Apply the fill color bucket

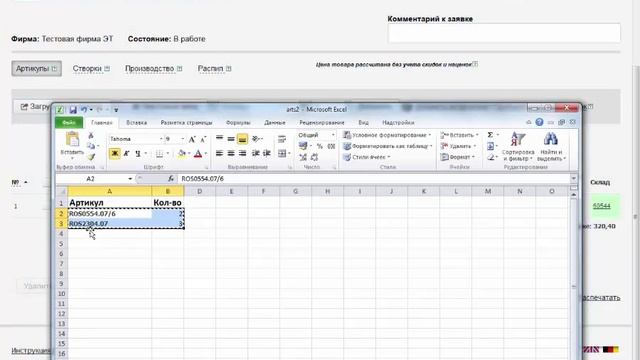(x=182, y=153)
